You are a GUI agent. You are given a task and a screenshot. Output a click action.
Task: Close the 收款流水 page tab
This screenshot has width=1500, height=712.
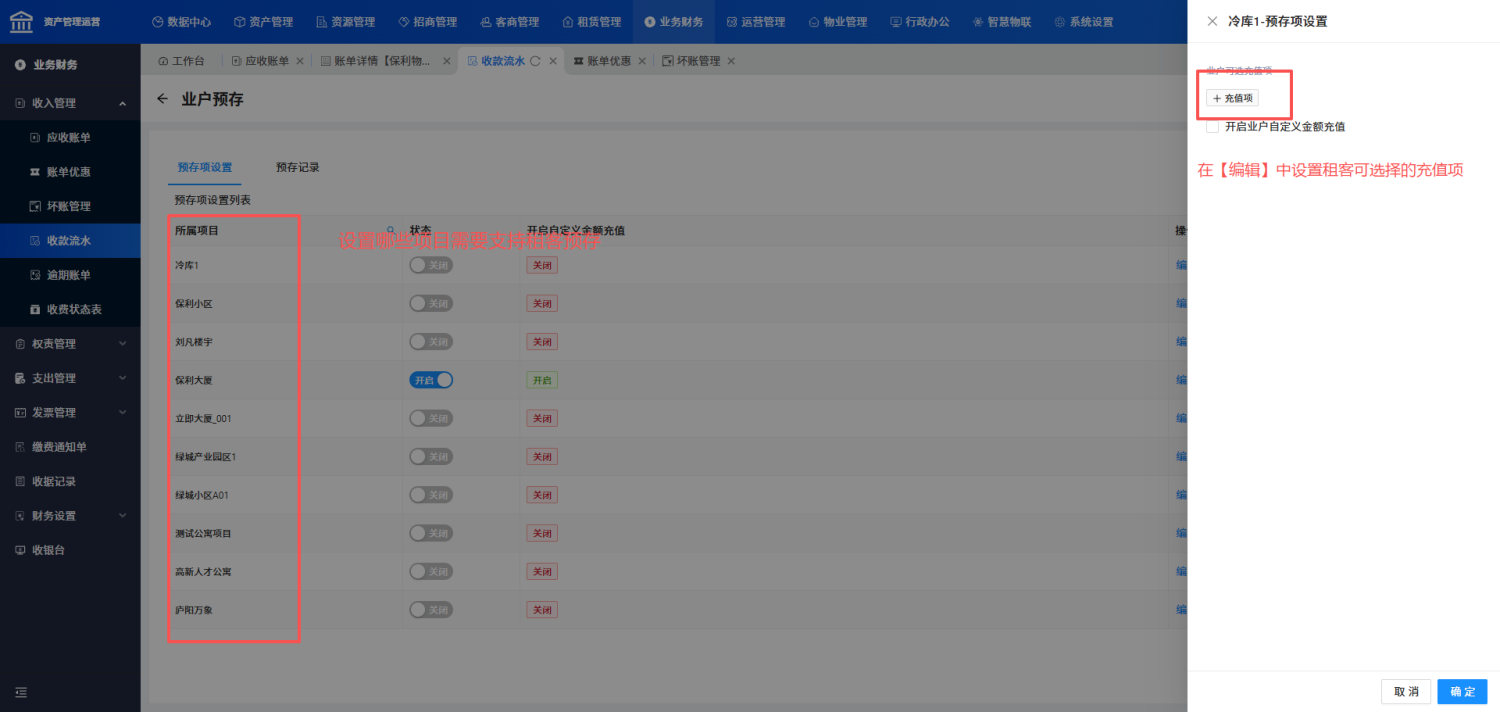tap(551, 61)
